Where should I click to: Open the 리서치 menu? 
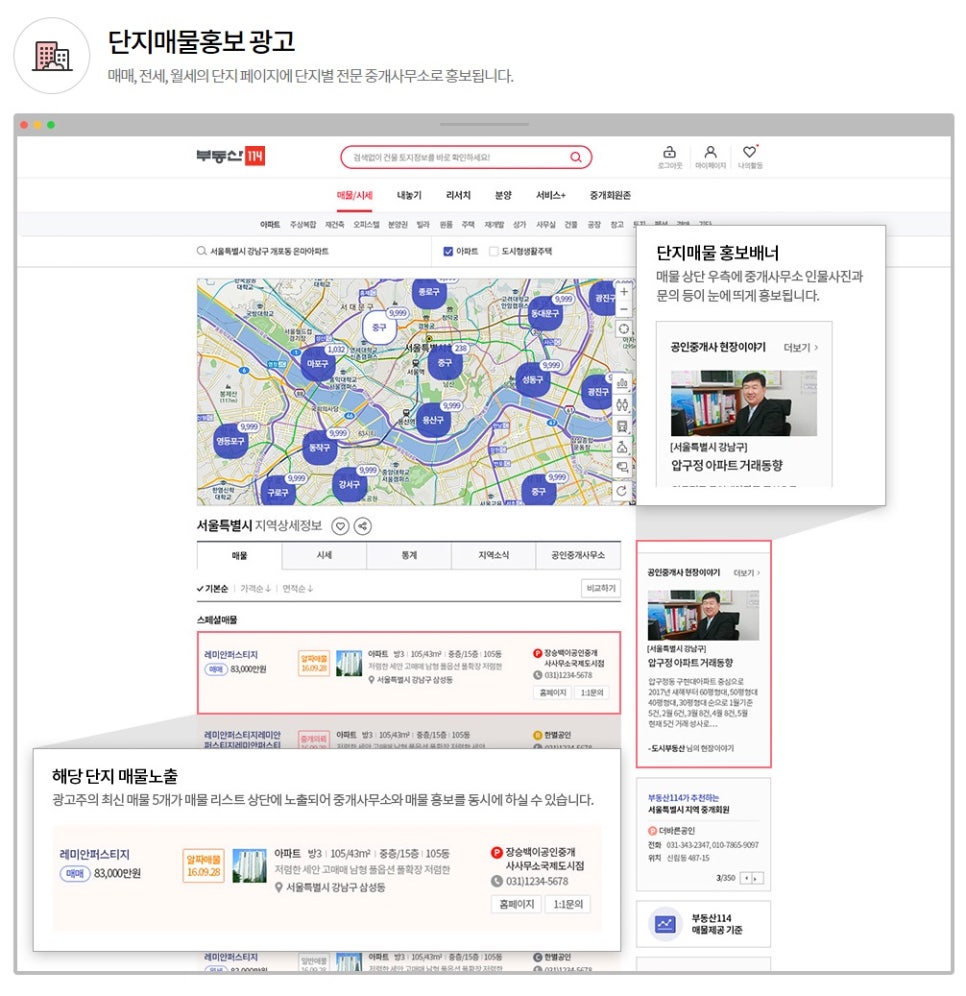[x=458, y=195]
